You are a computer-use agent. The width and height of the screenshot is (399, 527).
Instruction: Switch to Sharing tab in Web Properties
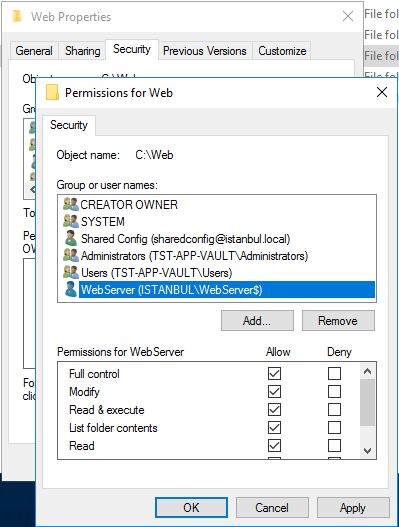[83, 51]
